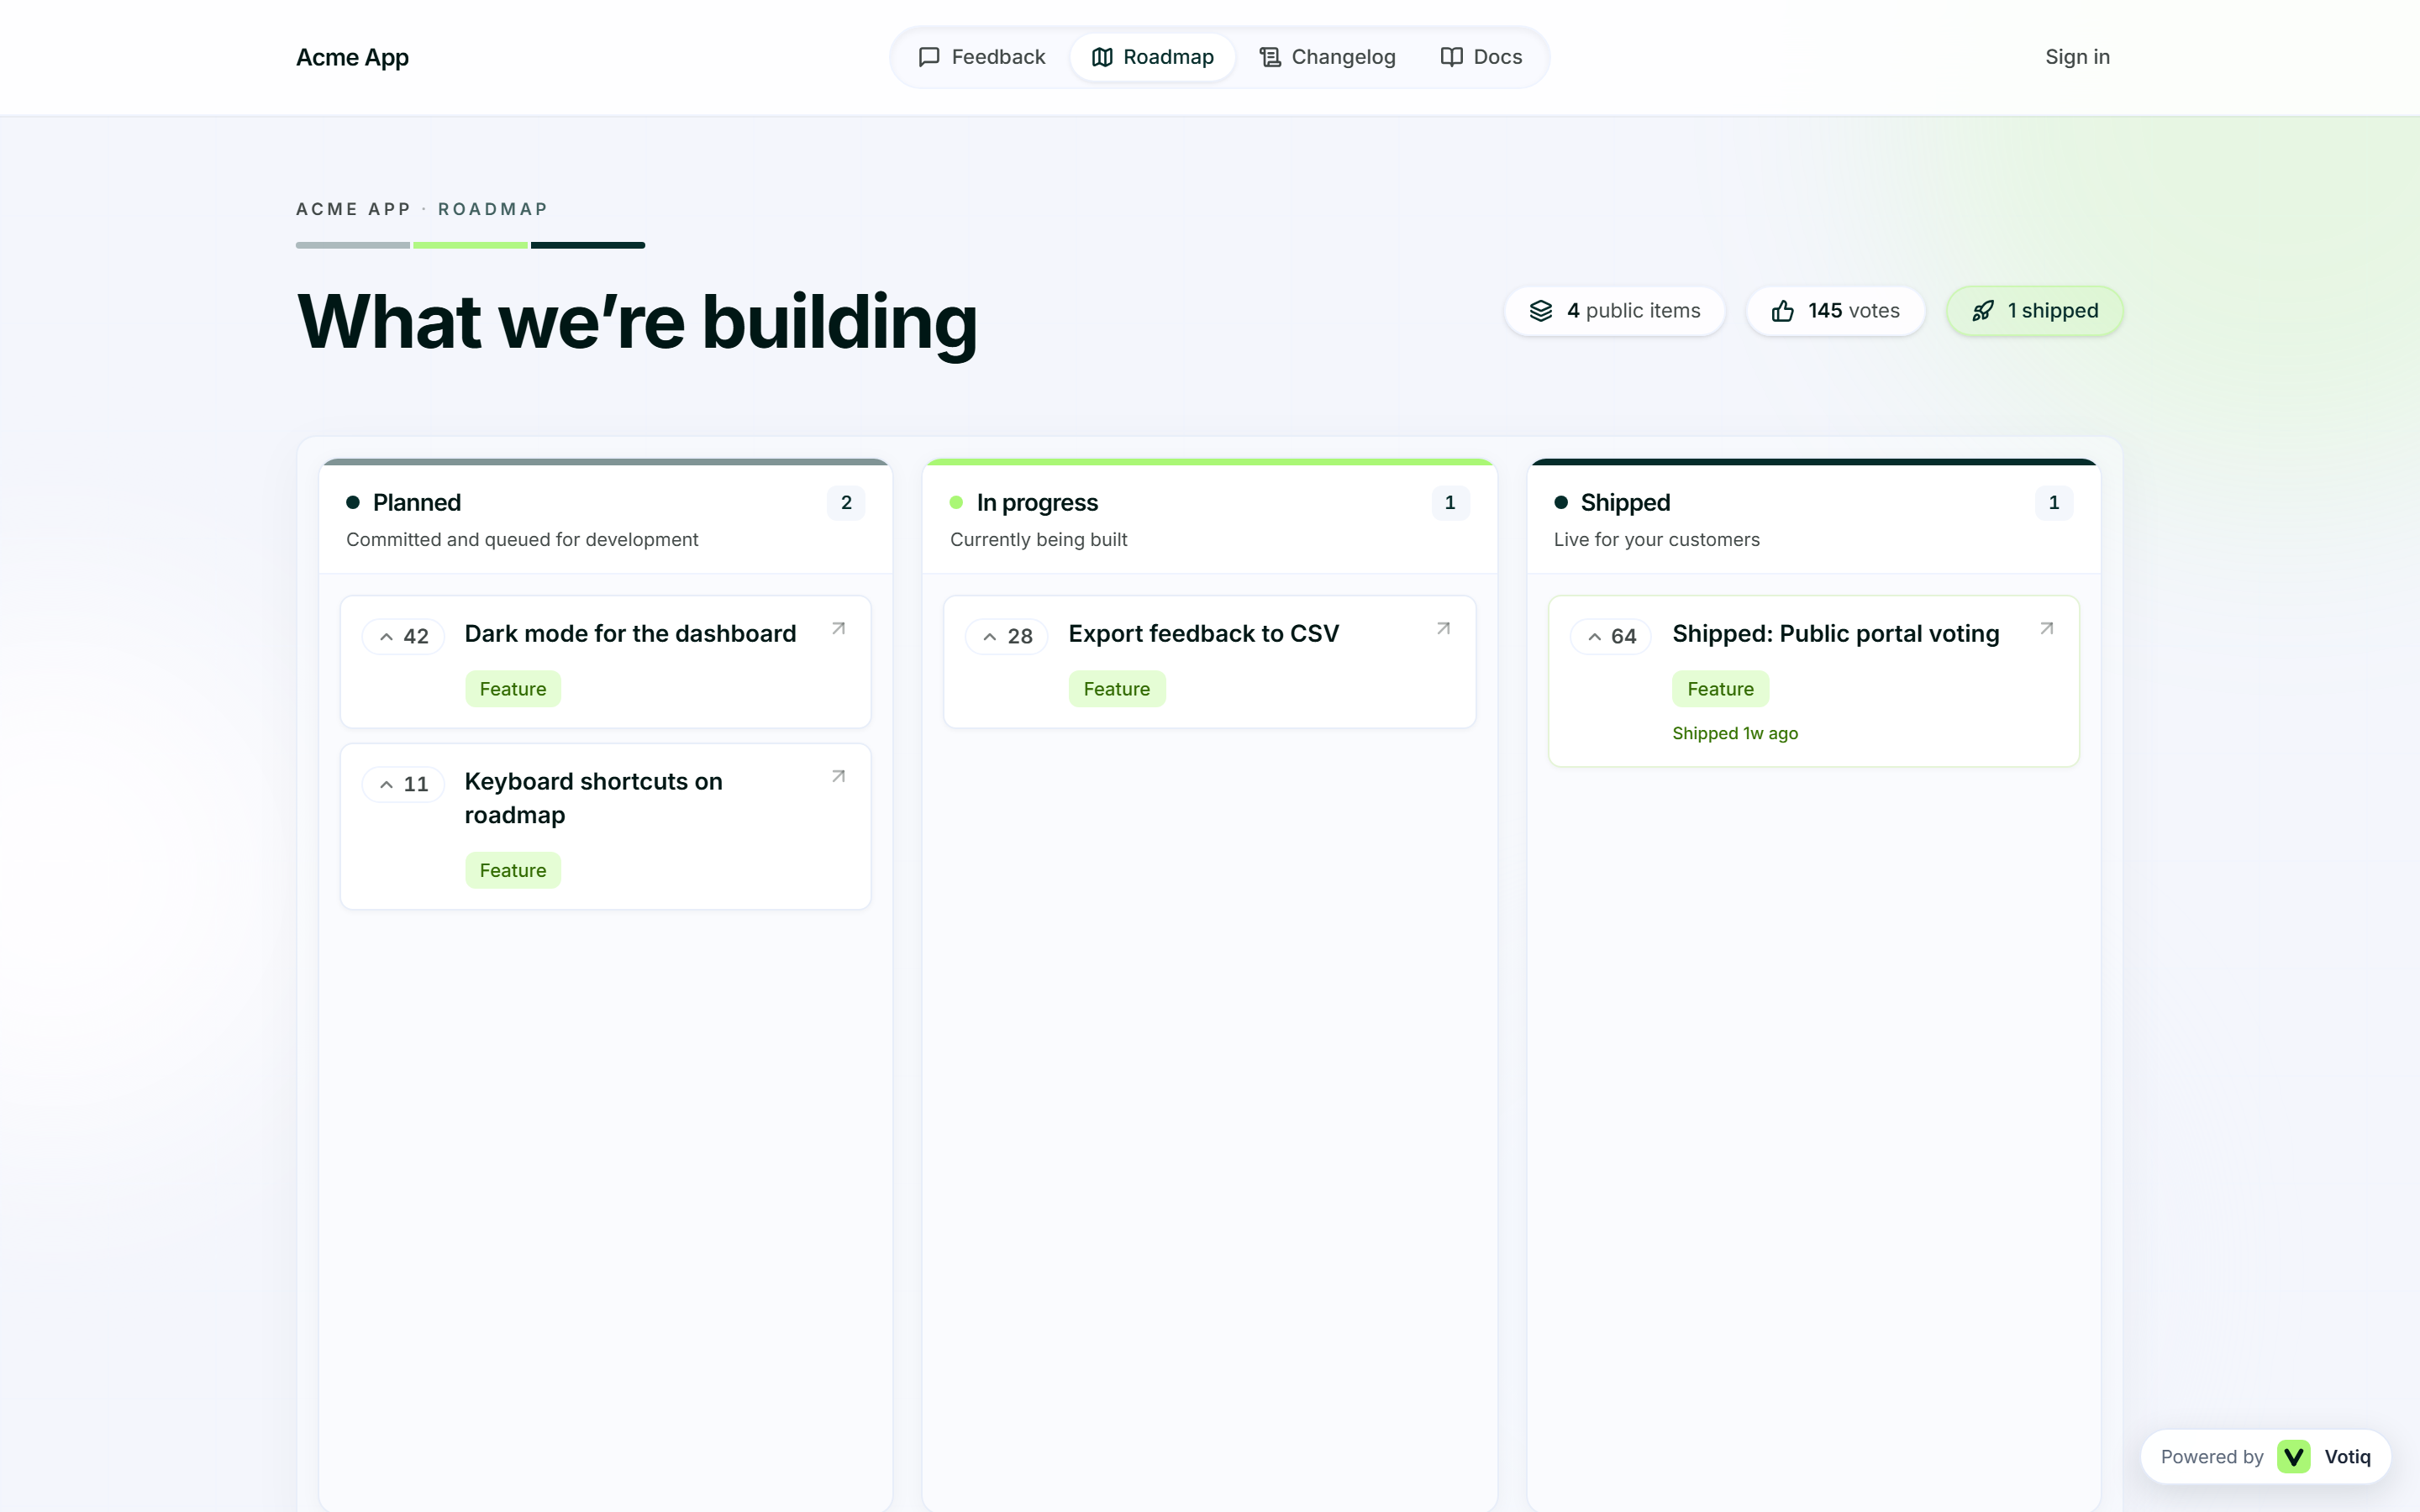The width and height of the screenshot is (2420, 1512).
Task: Click the layers icon in public items pill
Action: point(1541,311)
